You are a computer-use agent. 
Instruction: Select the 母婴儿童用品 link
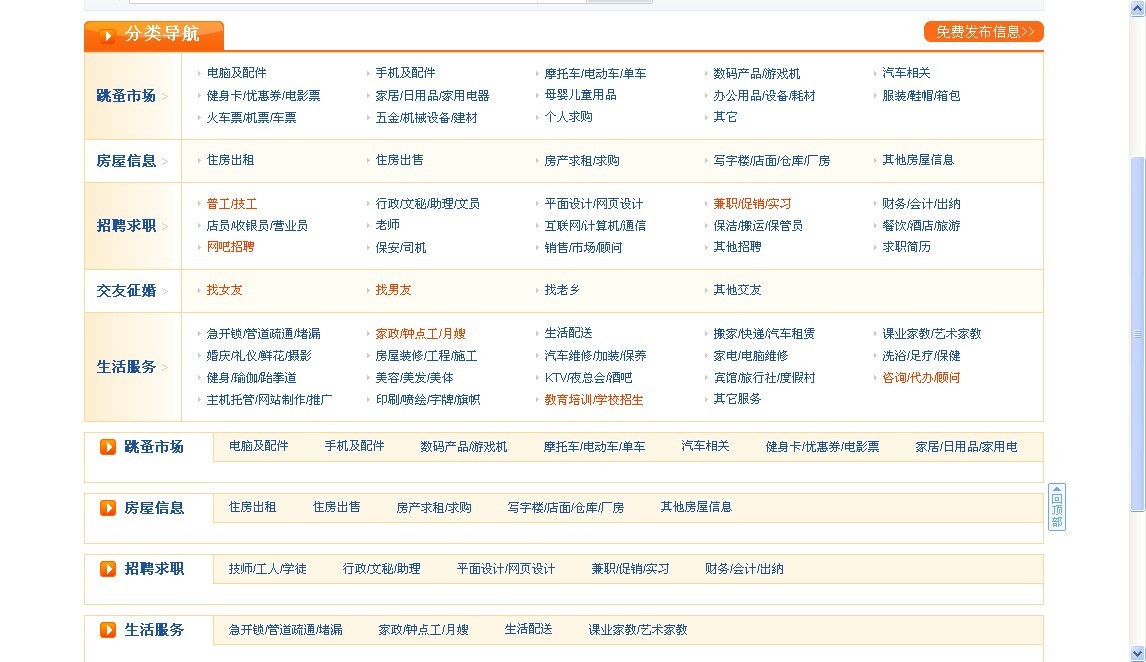click(580, 95)
